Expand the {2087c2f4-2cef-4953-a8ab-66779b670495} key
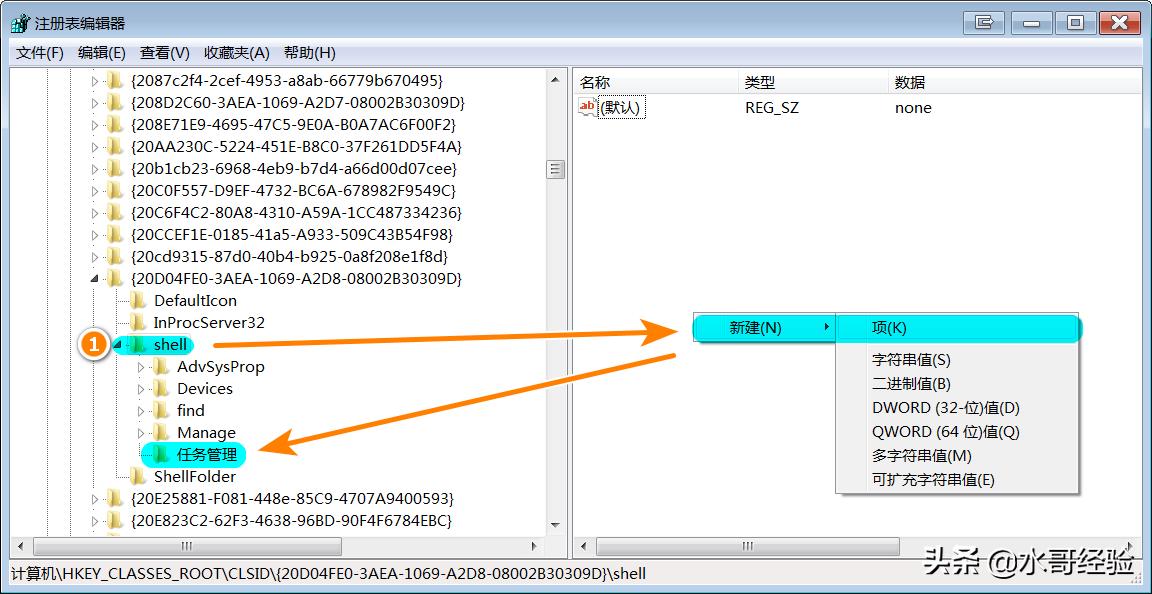The image size is (1152, 594). (x=95, y=81)
